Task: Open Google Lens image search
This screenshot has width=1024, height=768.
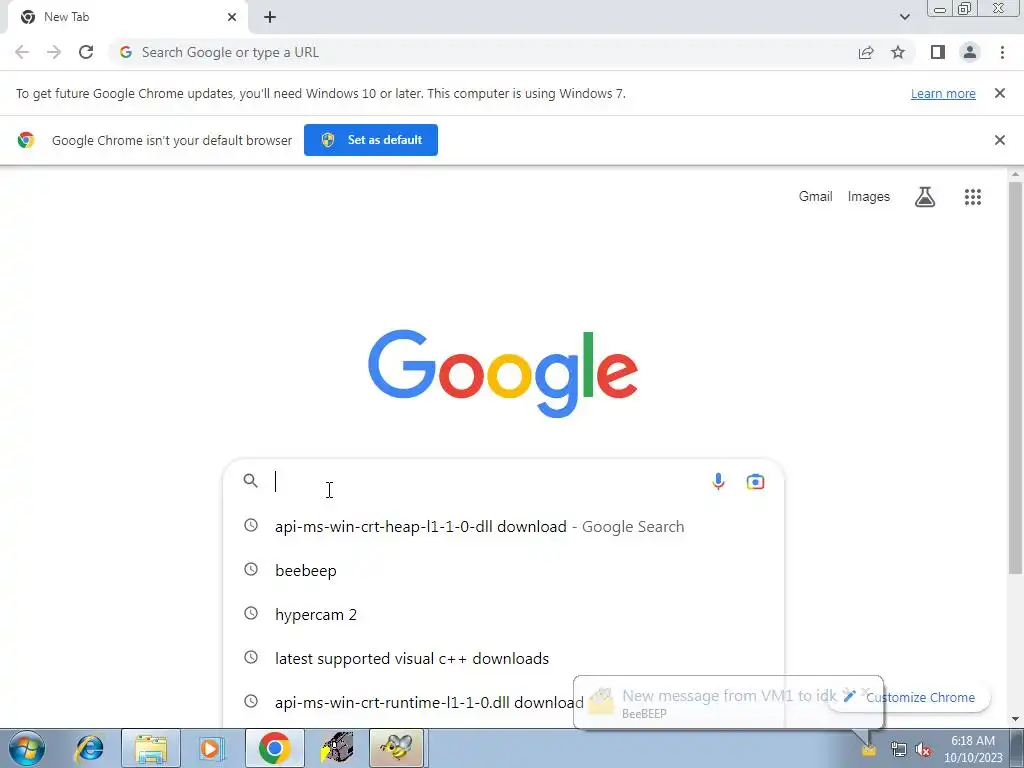Action: coord(755,482)
